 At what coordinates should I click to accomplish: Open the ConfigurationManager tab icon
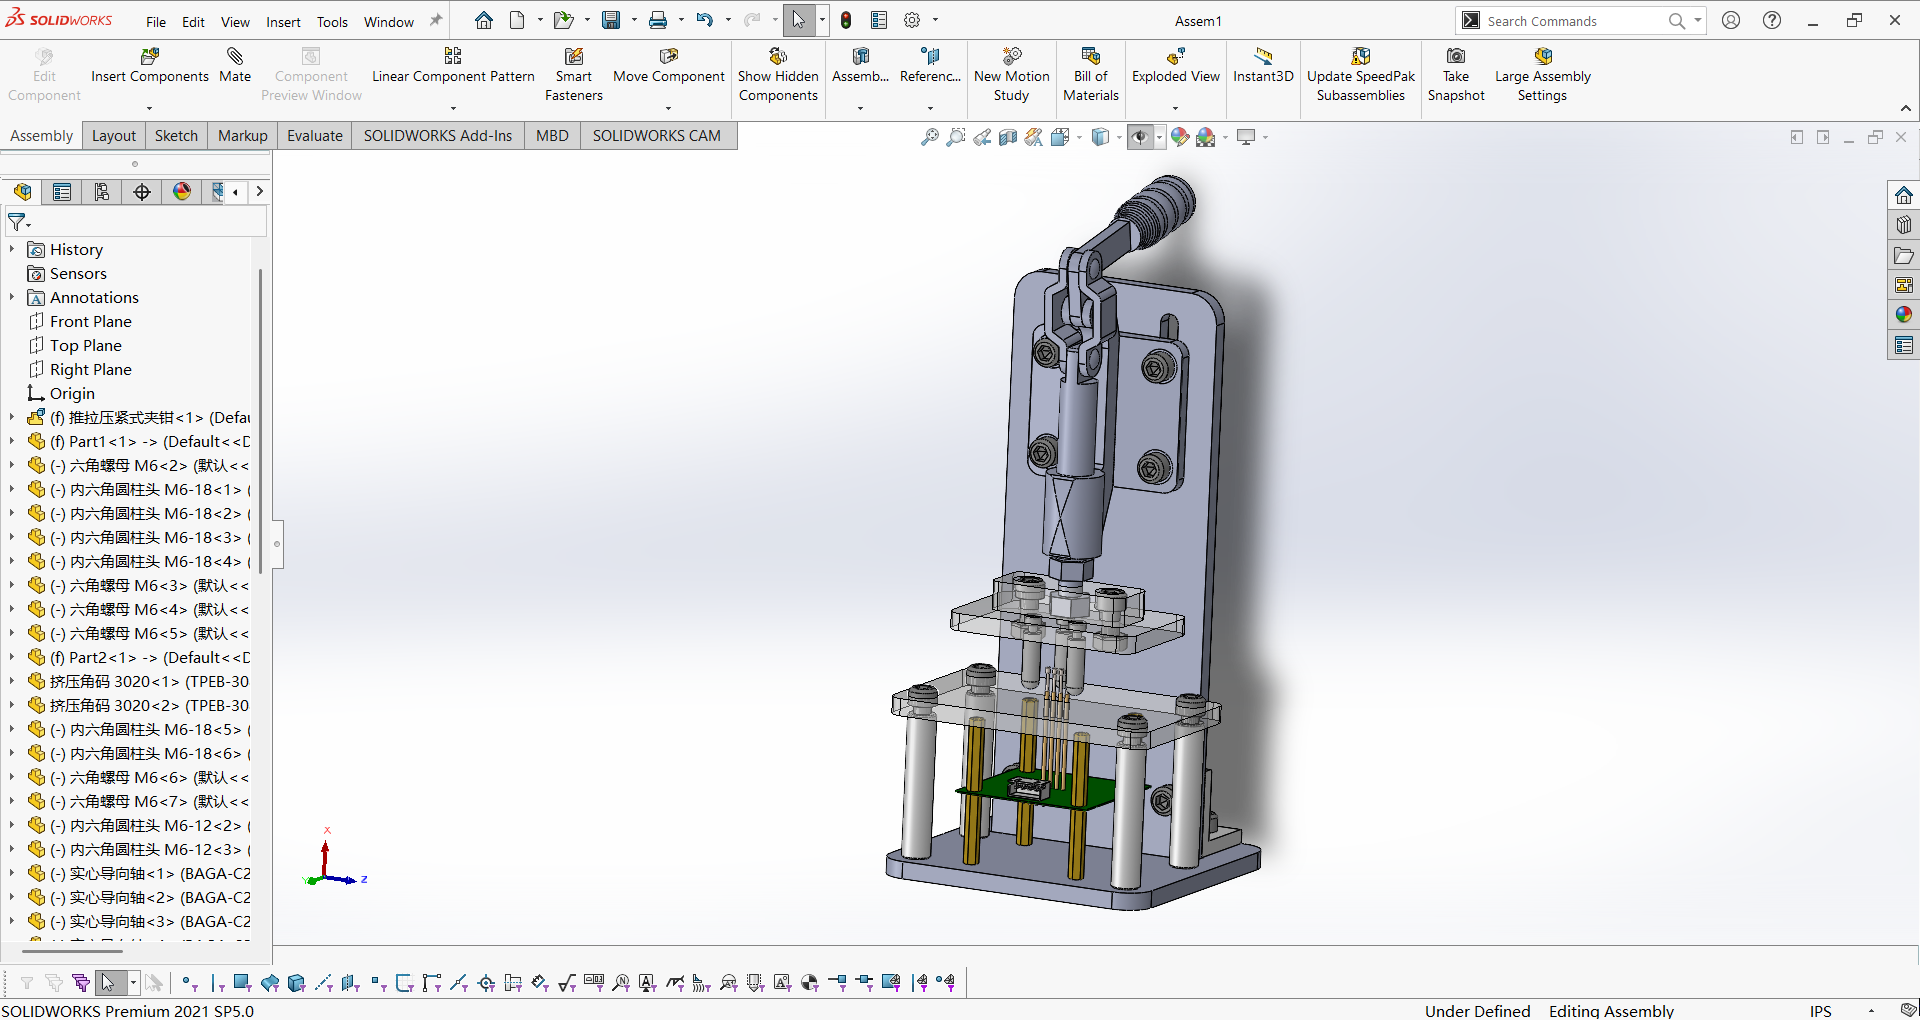pos(102,192)
